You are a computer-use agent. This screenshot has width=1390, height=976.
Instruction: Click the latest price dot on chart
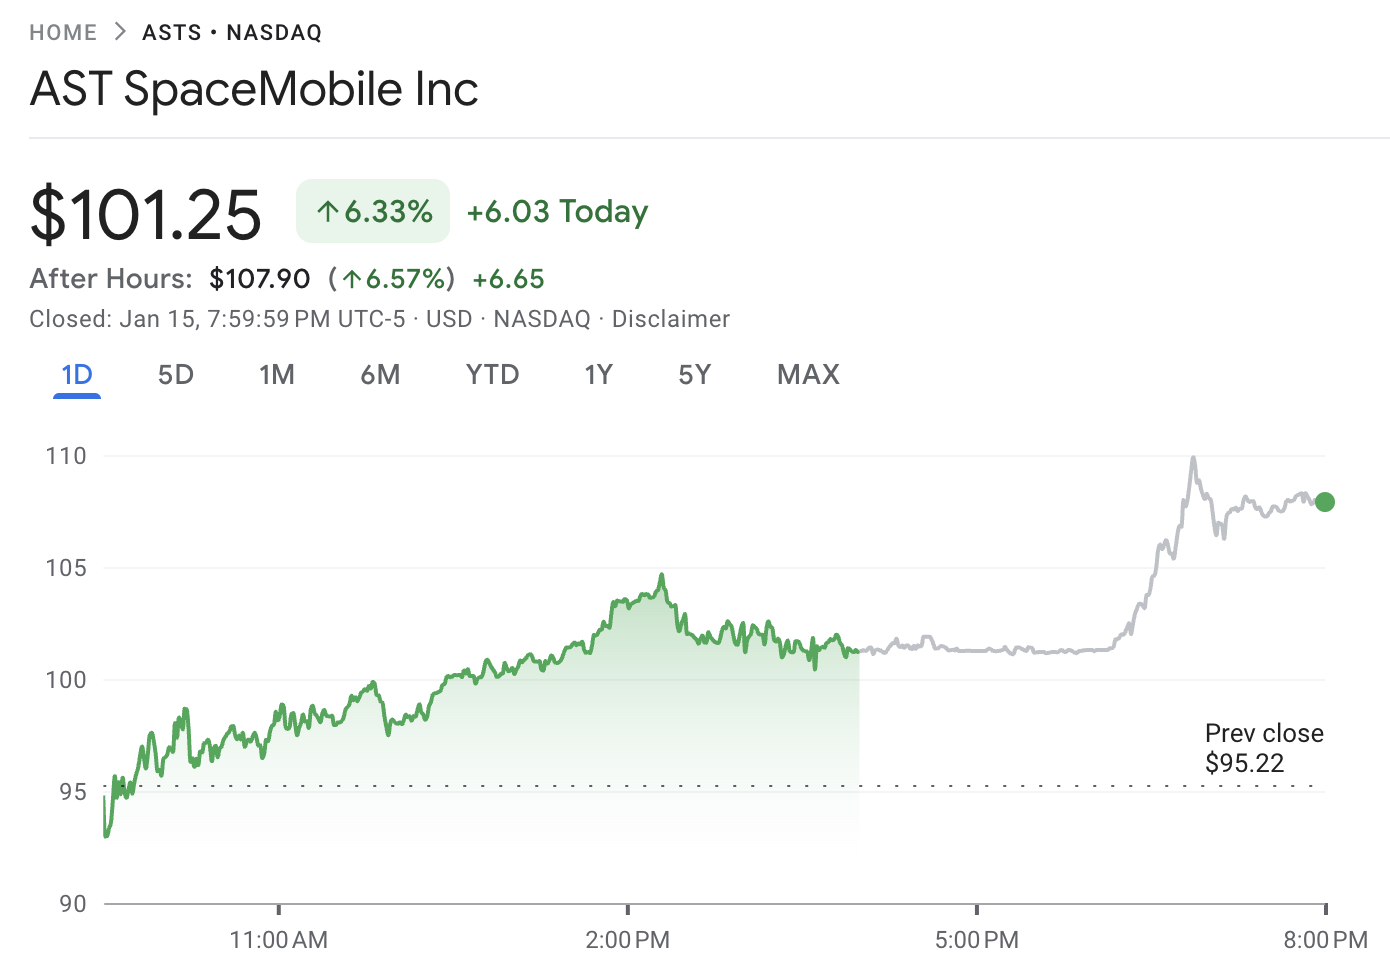[1323, 502]
